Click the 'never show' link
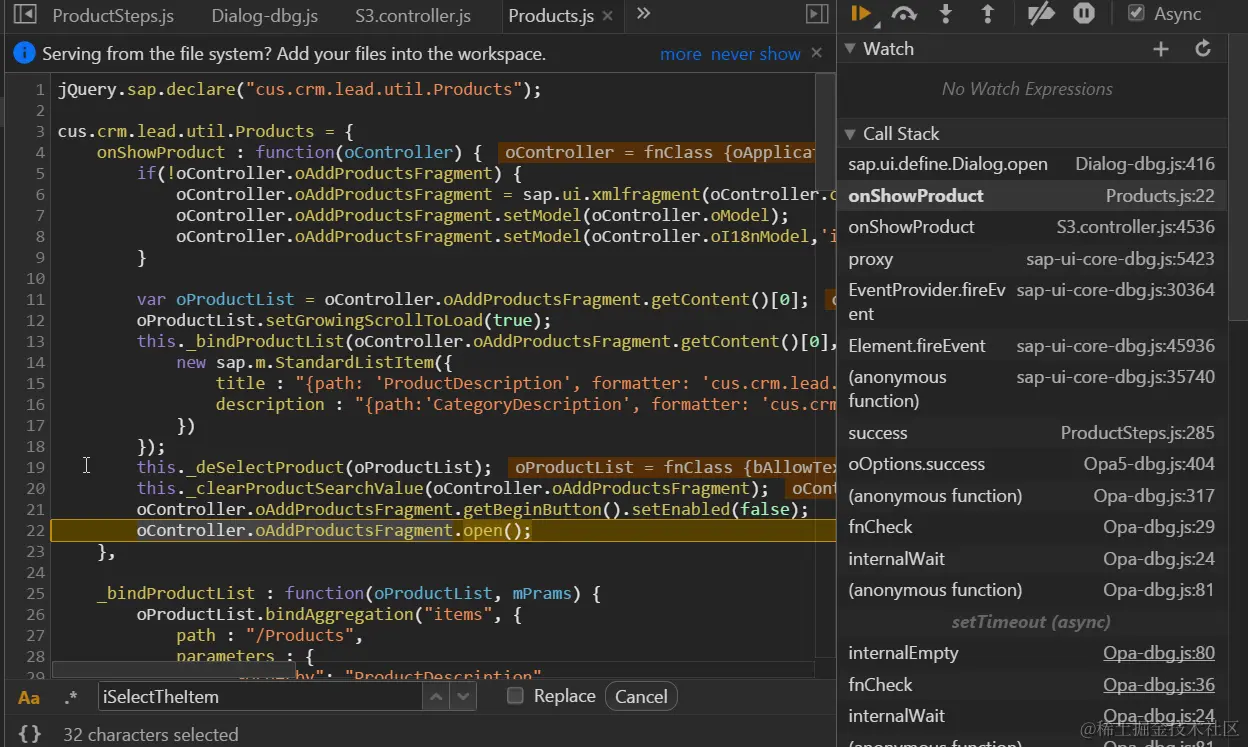The width and height of the screenshot is (1248, 747). (x=756, y=54)
